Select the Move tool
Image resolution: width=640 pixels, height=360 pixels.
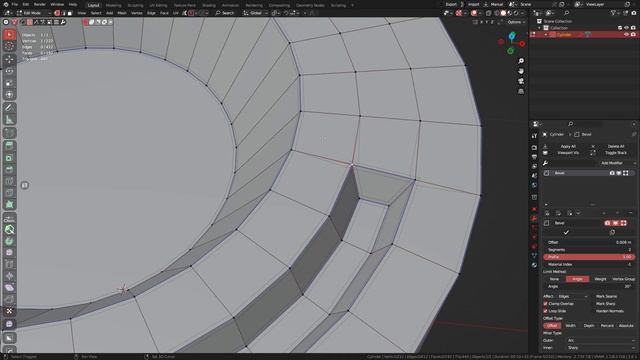coord(9,60)
